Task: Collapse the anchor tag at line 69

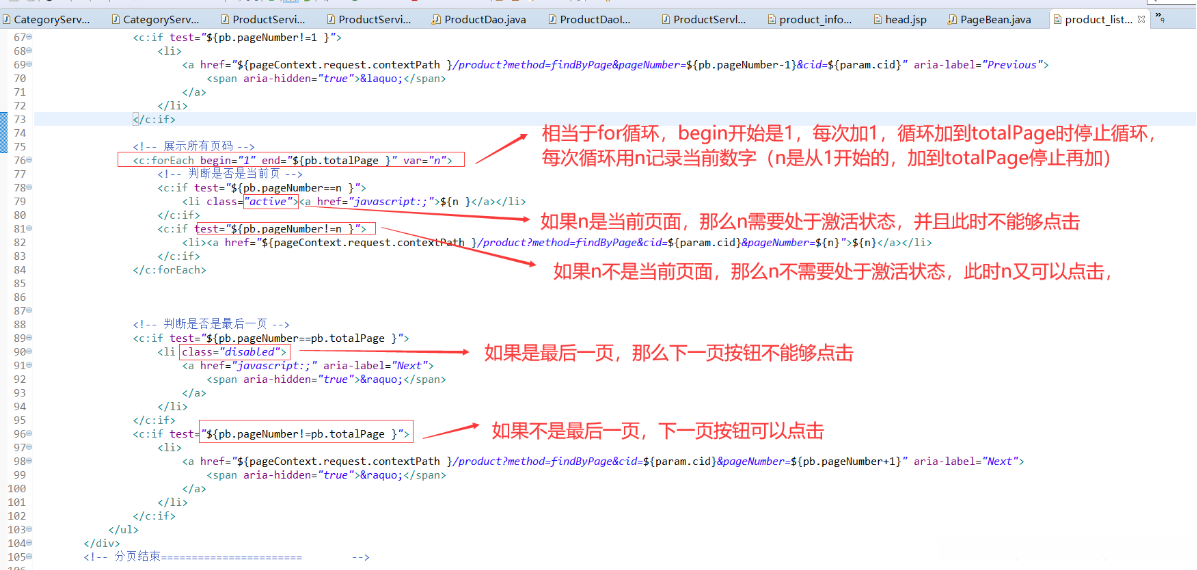Action: (x=30, y=65)
